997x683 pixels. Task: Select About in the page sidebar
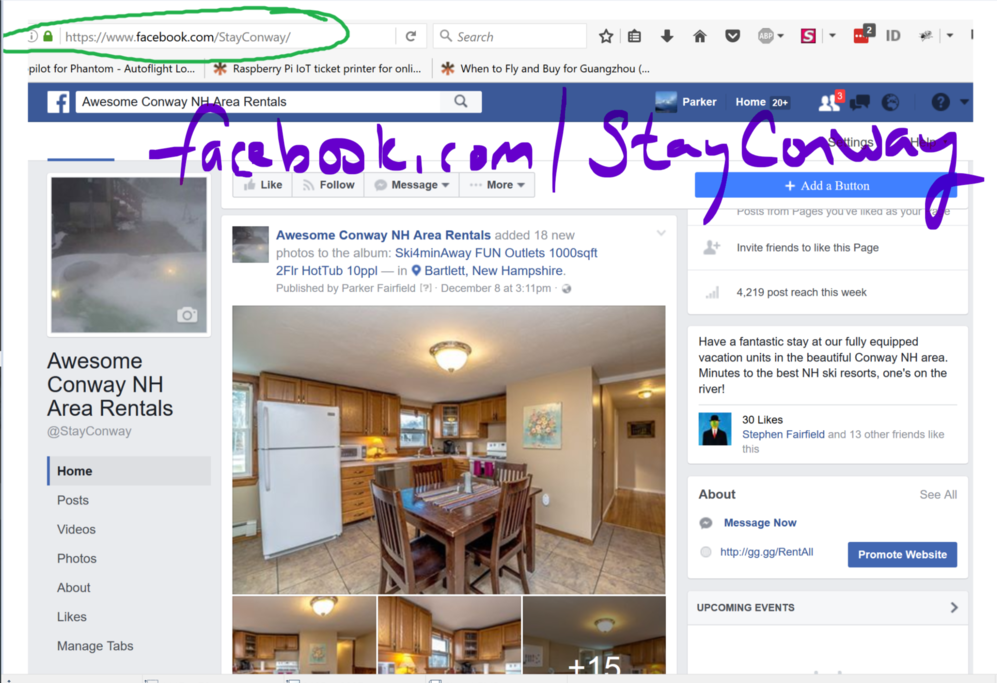click(74, 588)
